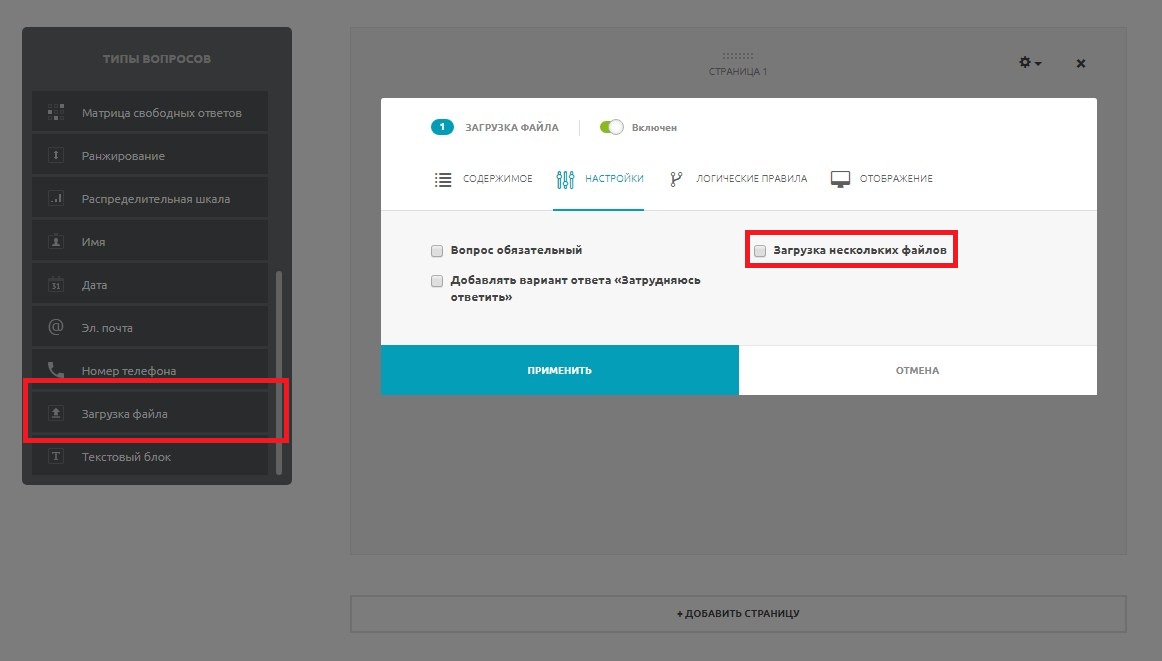Click the Отмена button
1162x661 pixels.
tap(917, 370)
